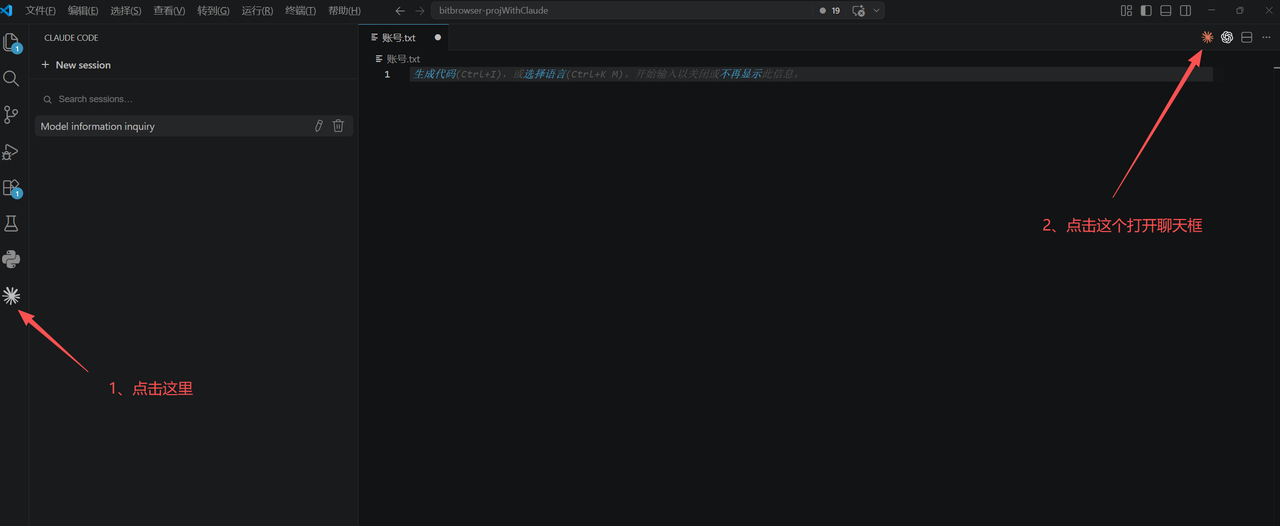
Task: Toggle the bottom panel visibility
Action: coord(1166,10)
